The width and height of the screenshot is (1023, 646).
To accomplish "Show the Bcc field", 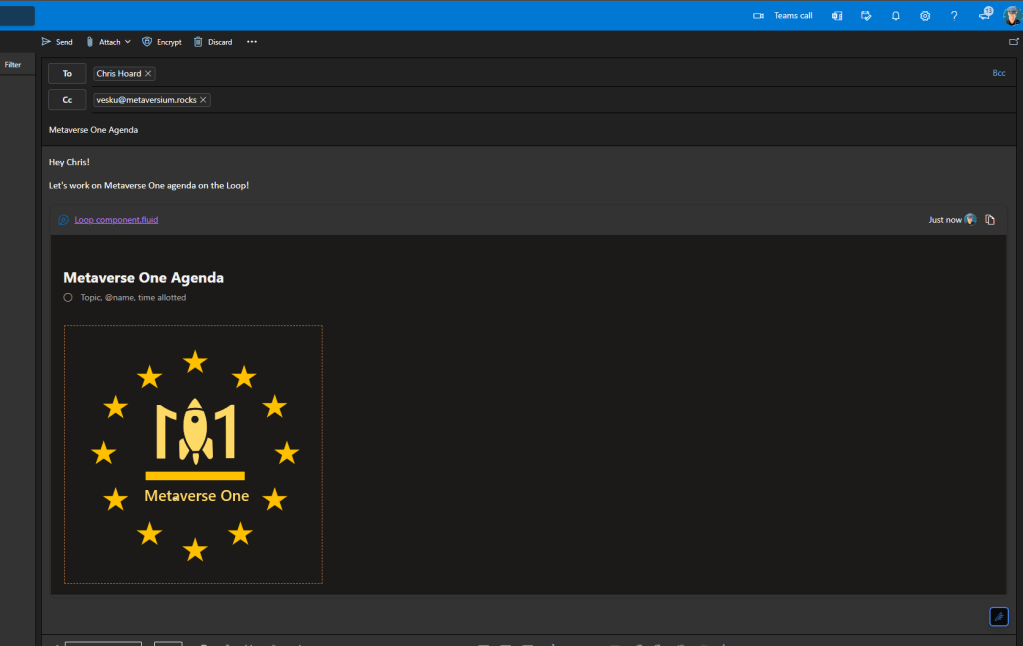I will [998, 73].
